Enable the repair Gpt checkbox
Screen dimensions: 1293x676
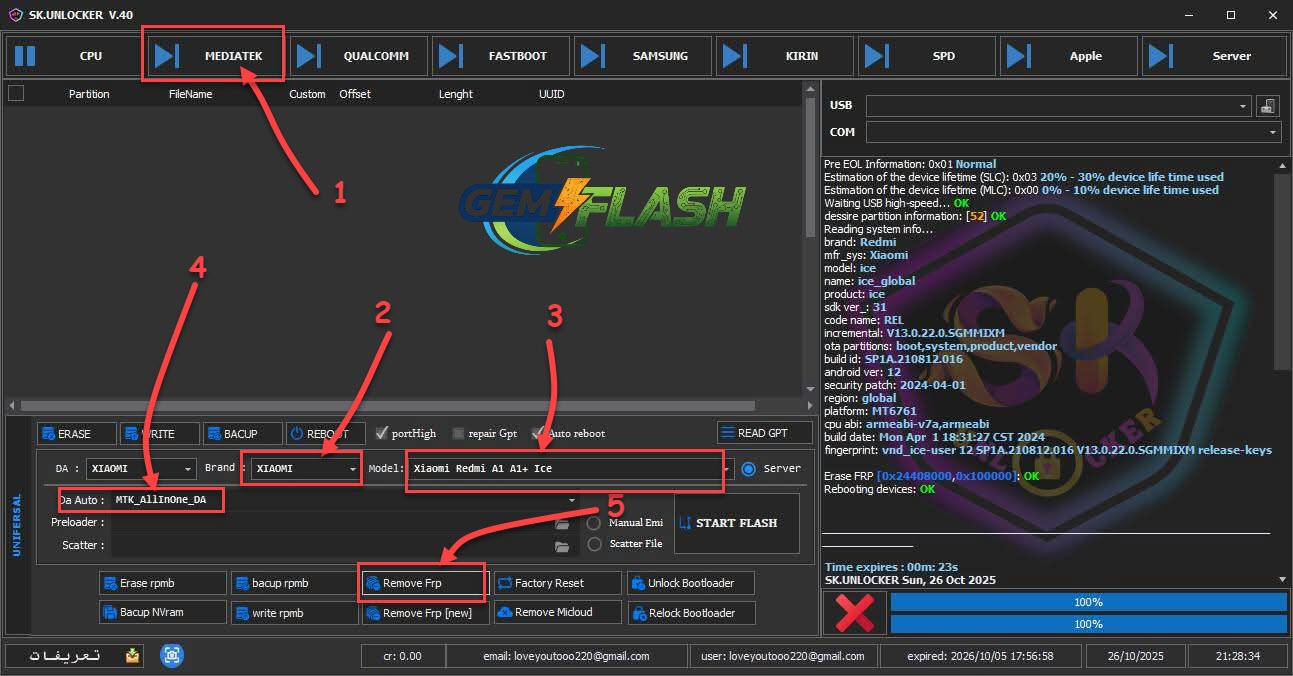[x=458, y=433]
